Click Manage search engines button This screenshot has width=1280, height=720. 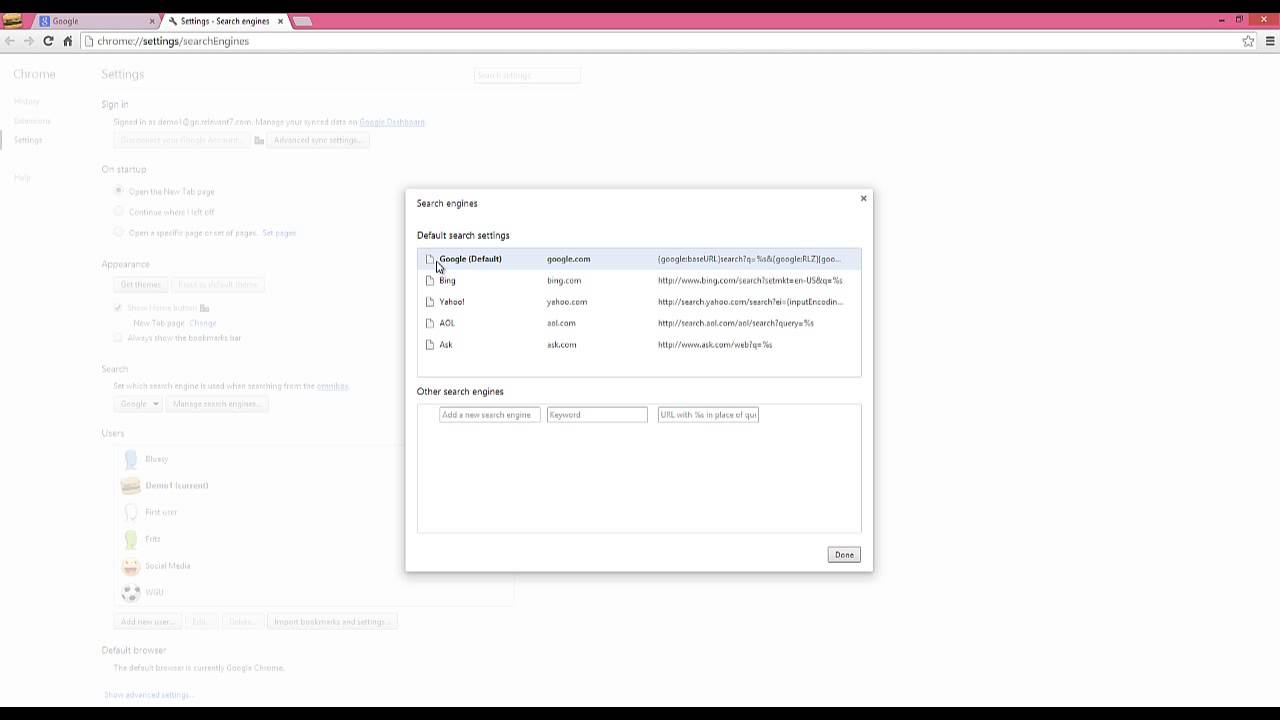click(216, 404)
